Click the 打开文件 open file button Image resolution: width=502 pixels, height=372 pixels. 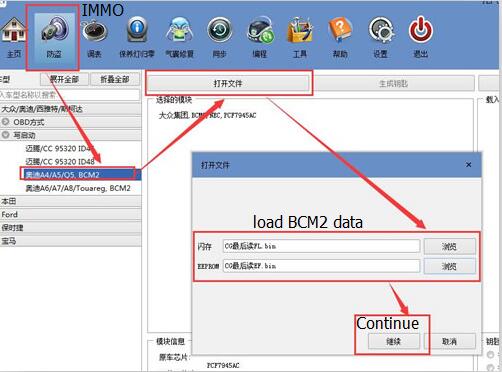click(228, 83)
